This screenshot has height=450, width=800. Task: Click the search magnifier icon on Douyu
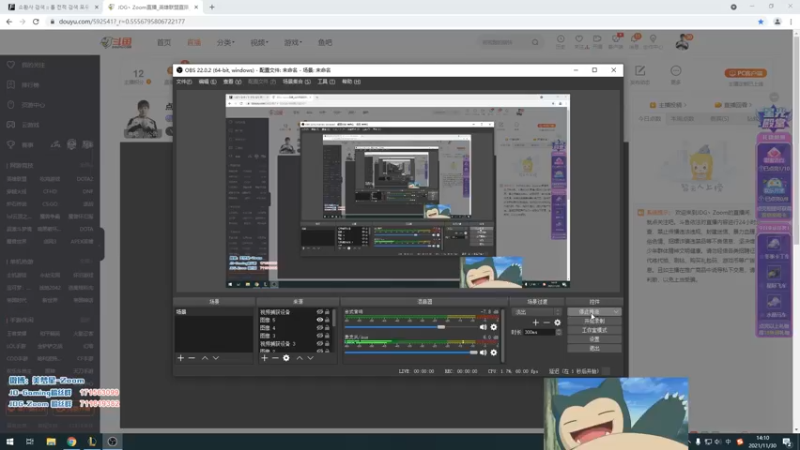tap(535, 42)
